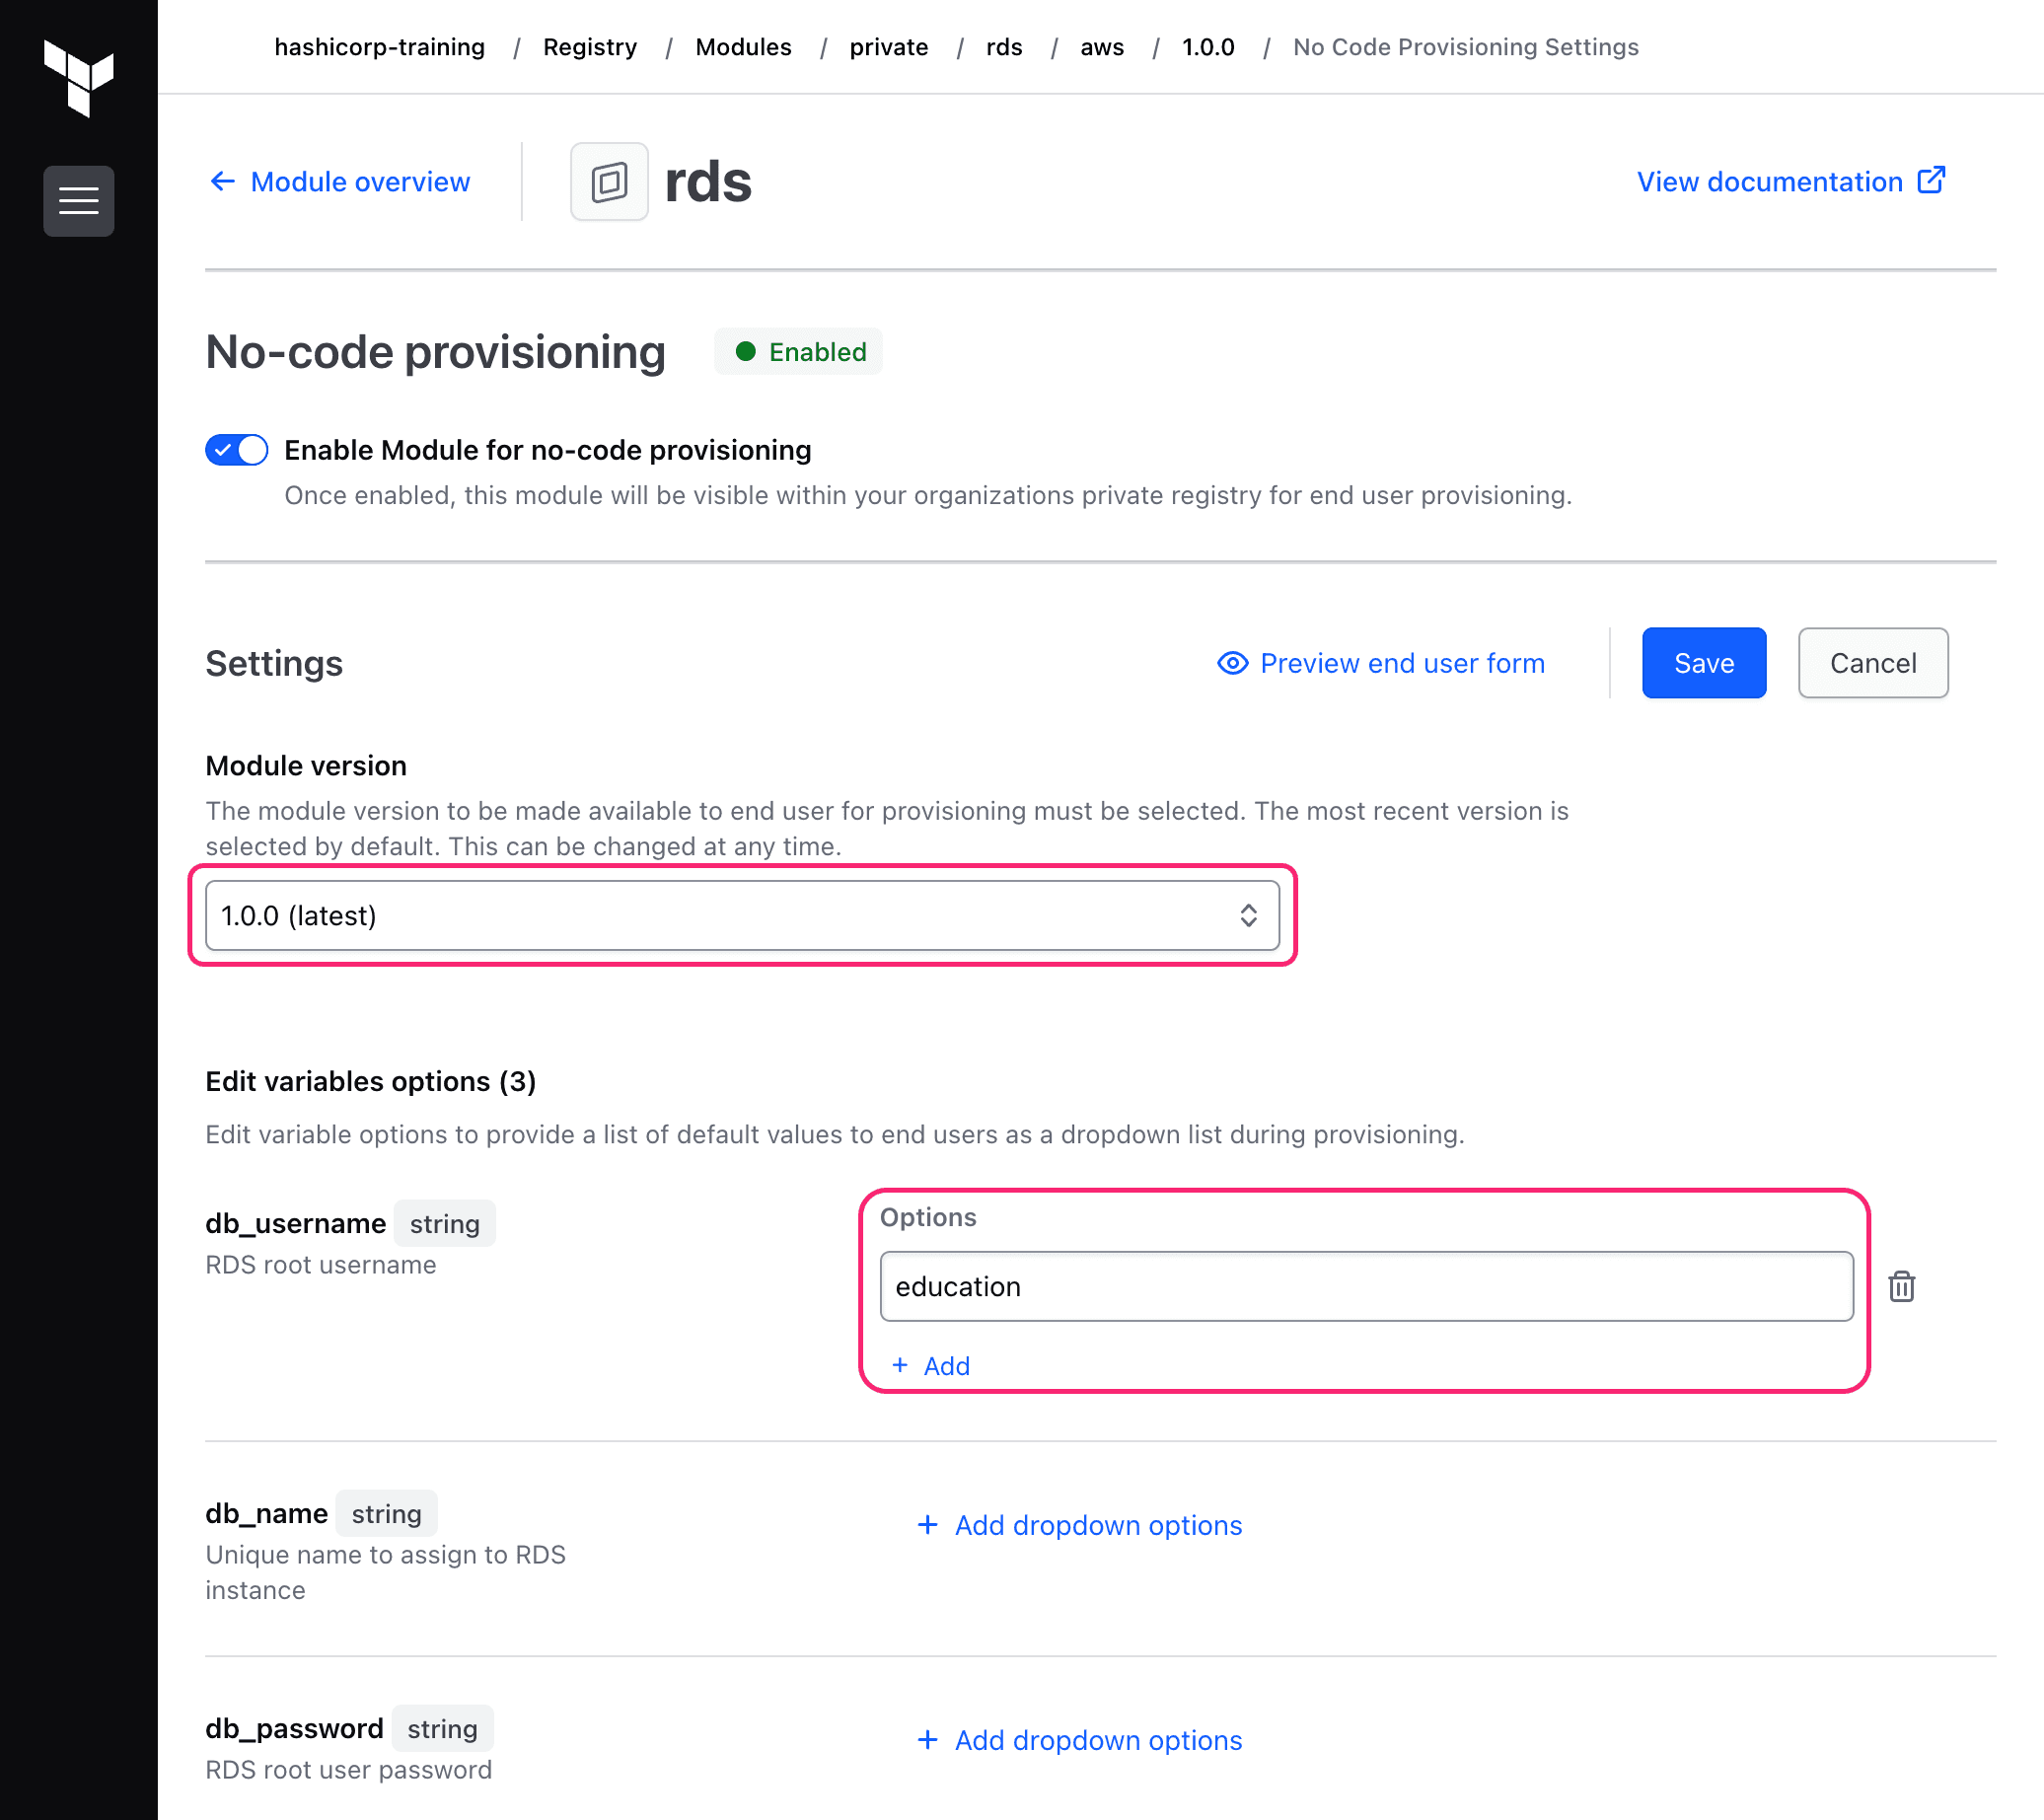Click the hamburger menu icon
This screenshot has width=2044, height=1820.
click(79, 200)
